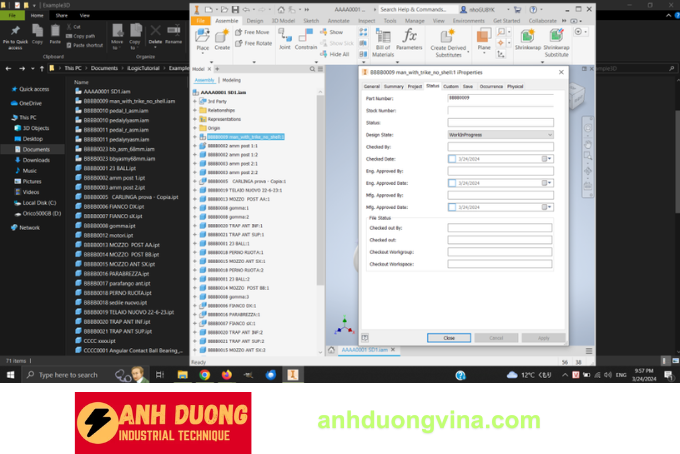The width and height of the screenshot is (680, 454).
Task: Click the Place component tool
Action: coord(203,39)
